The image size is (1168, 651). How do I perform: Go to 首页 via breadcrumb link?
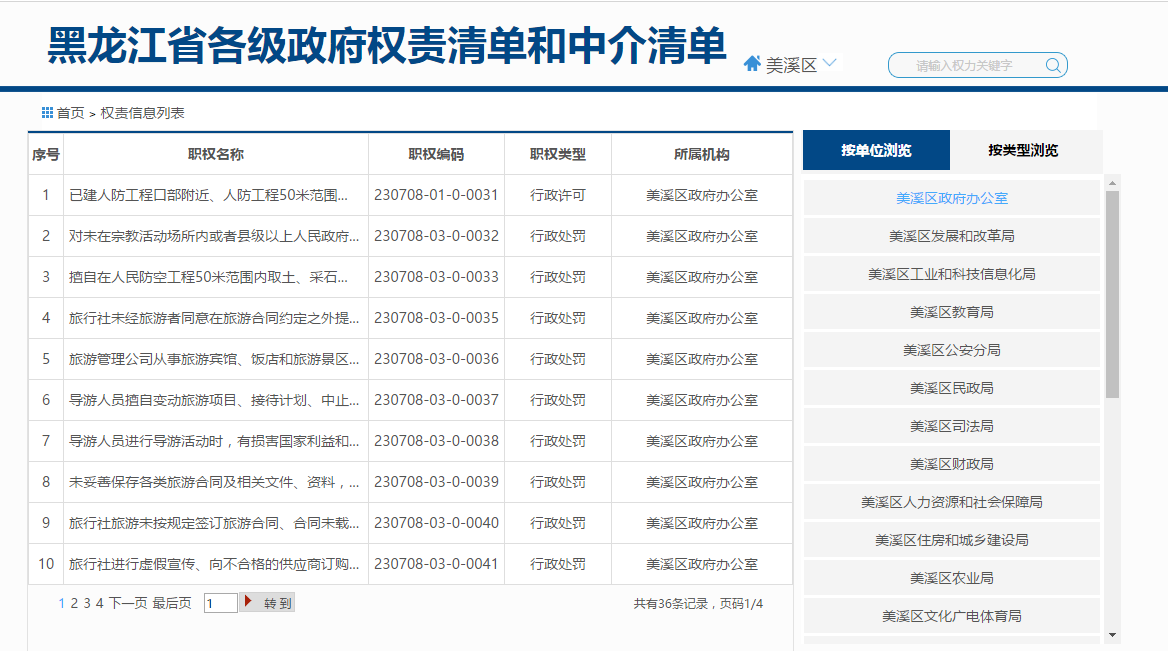pyautogui.click(x=71, y=113)
